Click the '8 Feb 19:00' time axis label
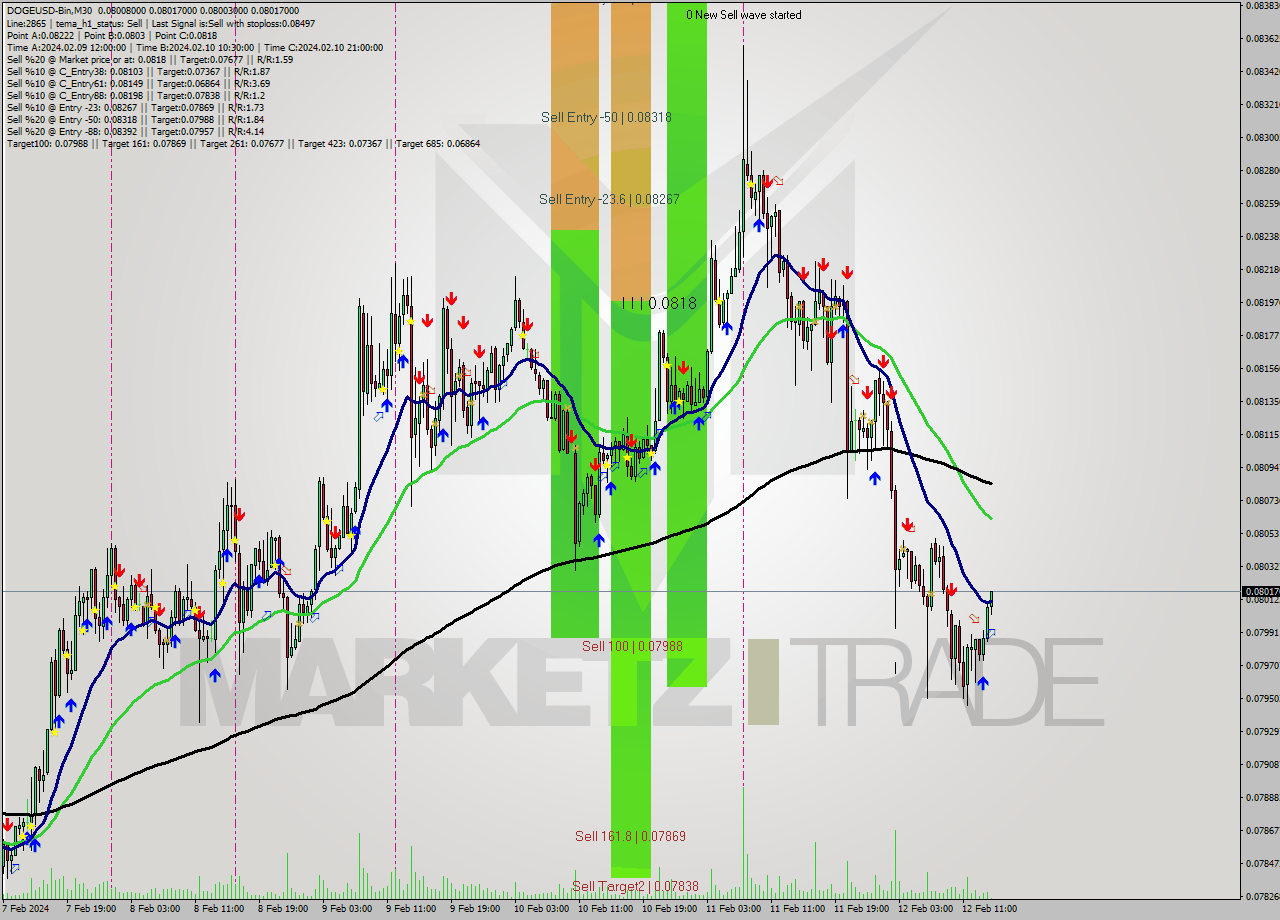1280x920 pixels. [283, 909]
